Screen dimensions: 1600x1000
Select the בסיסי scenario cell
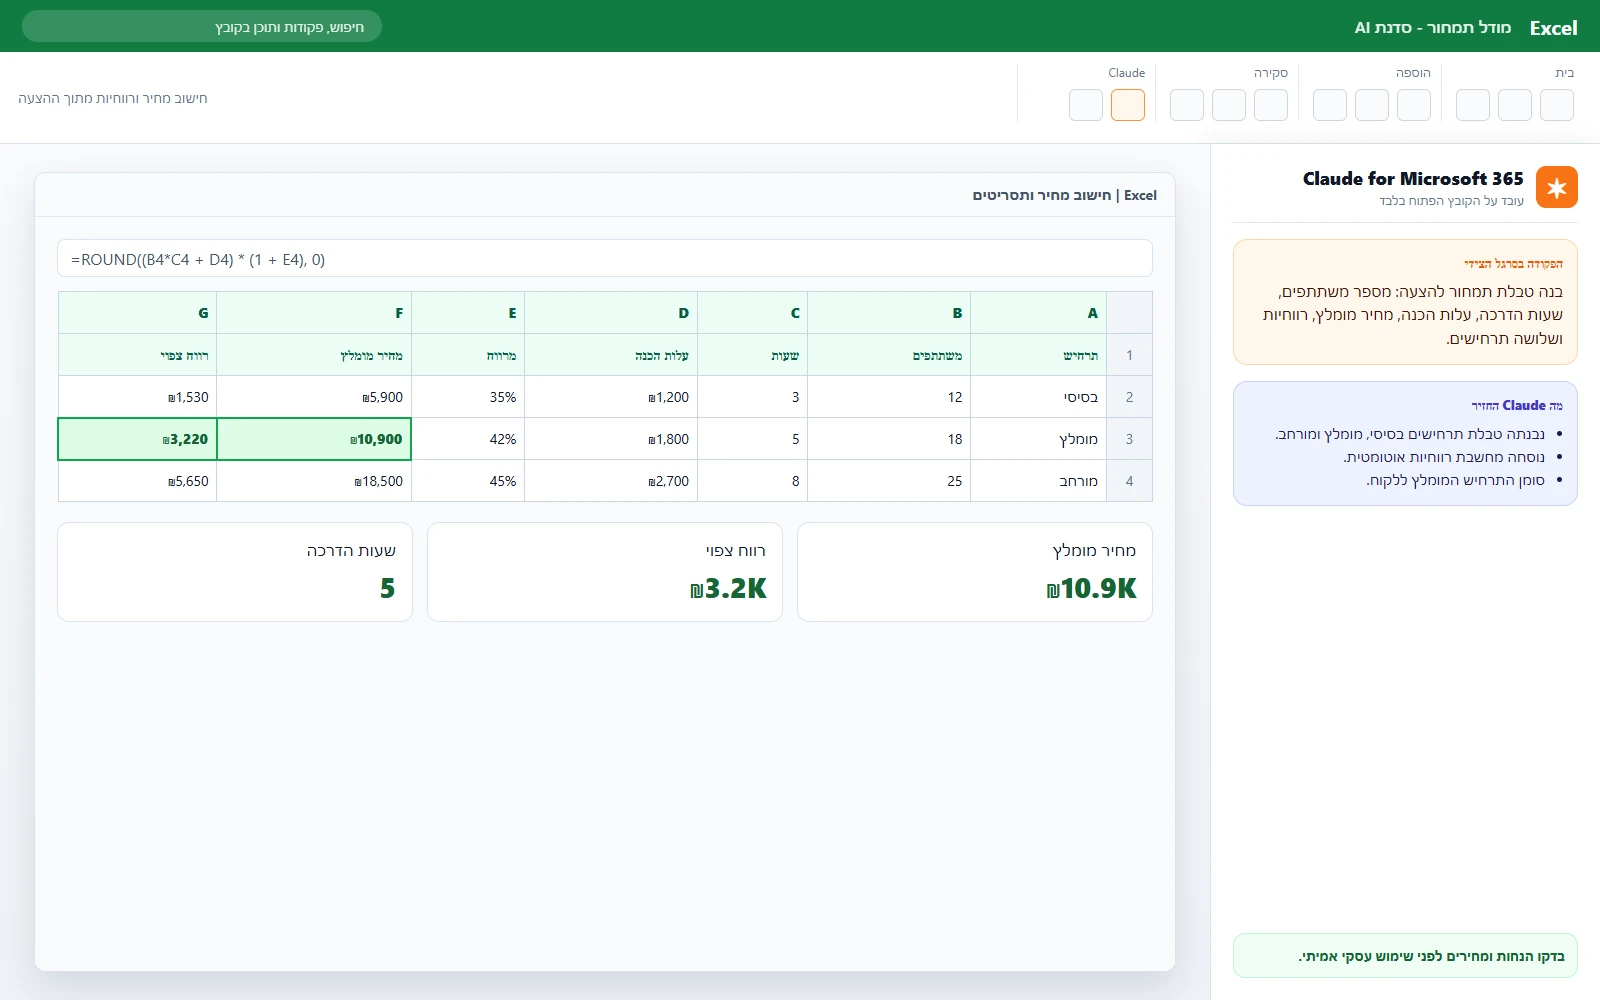1038,397
